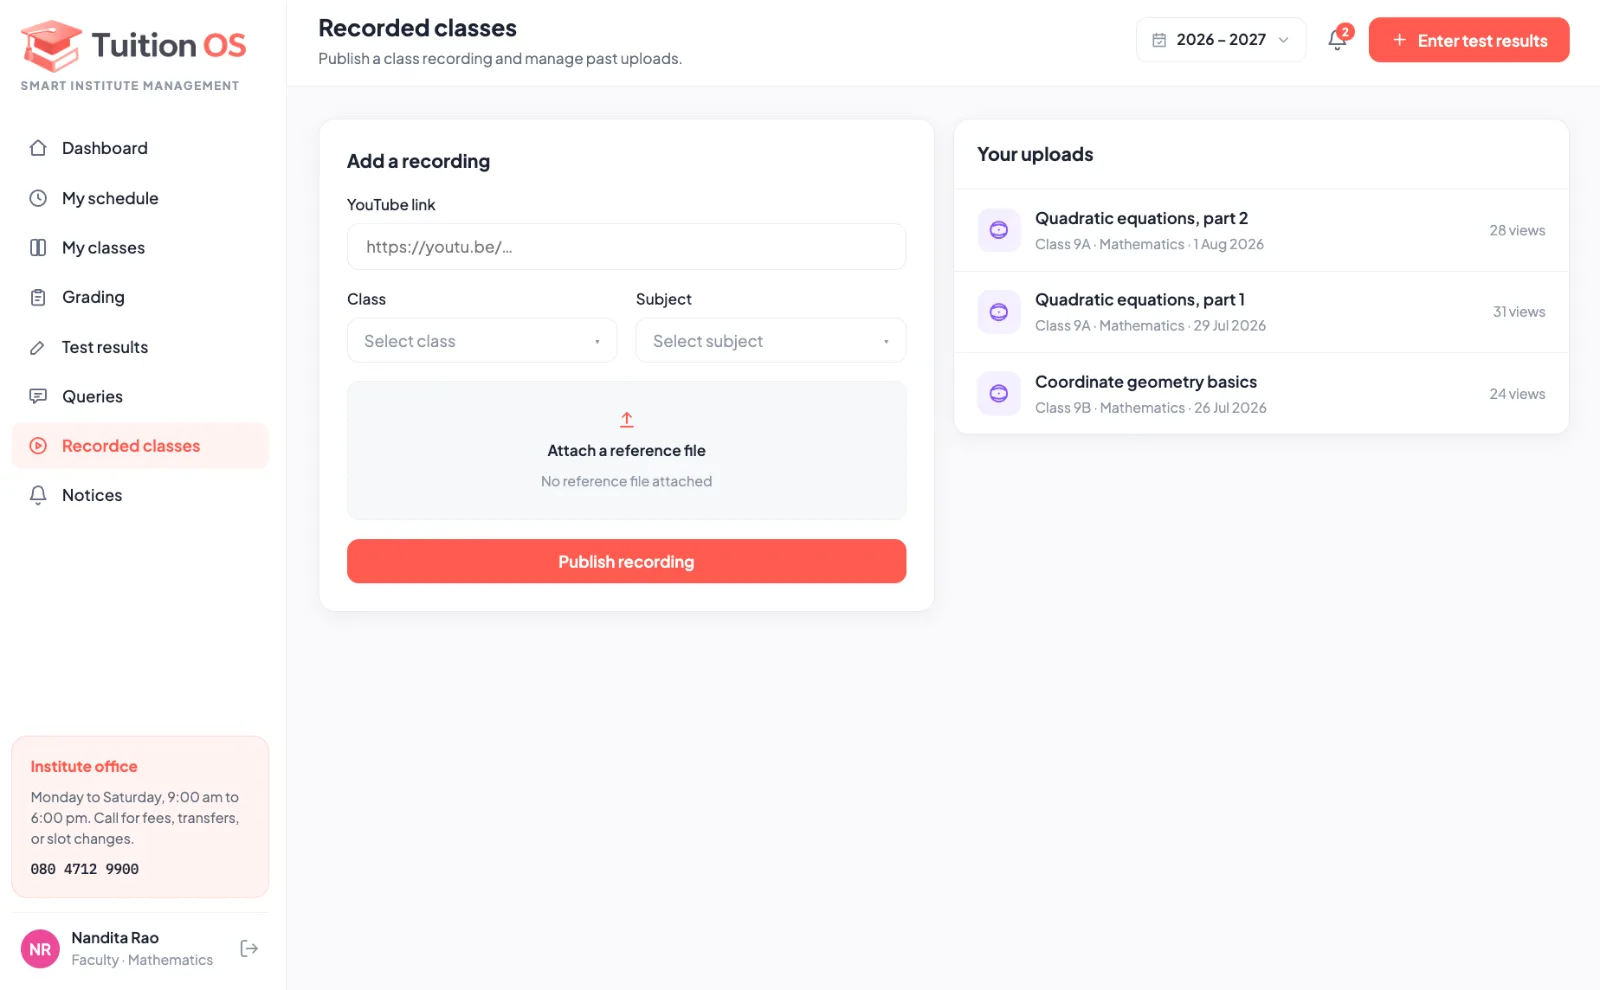The width and height of the screenshot is (1600, 990).
Task: Click the pencil icon next to Test results
Action: (38, 347)
